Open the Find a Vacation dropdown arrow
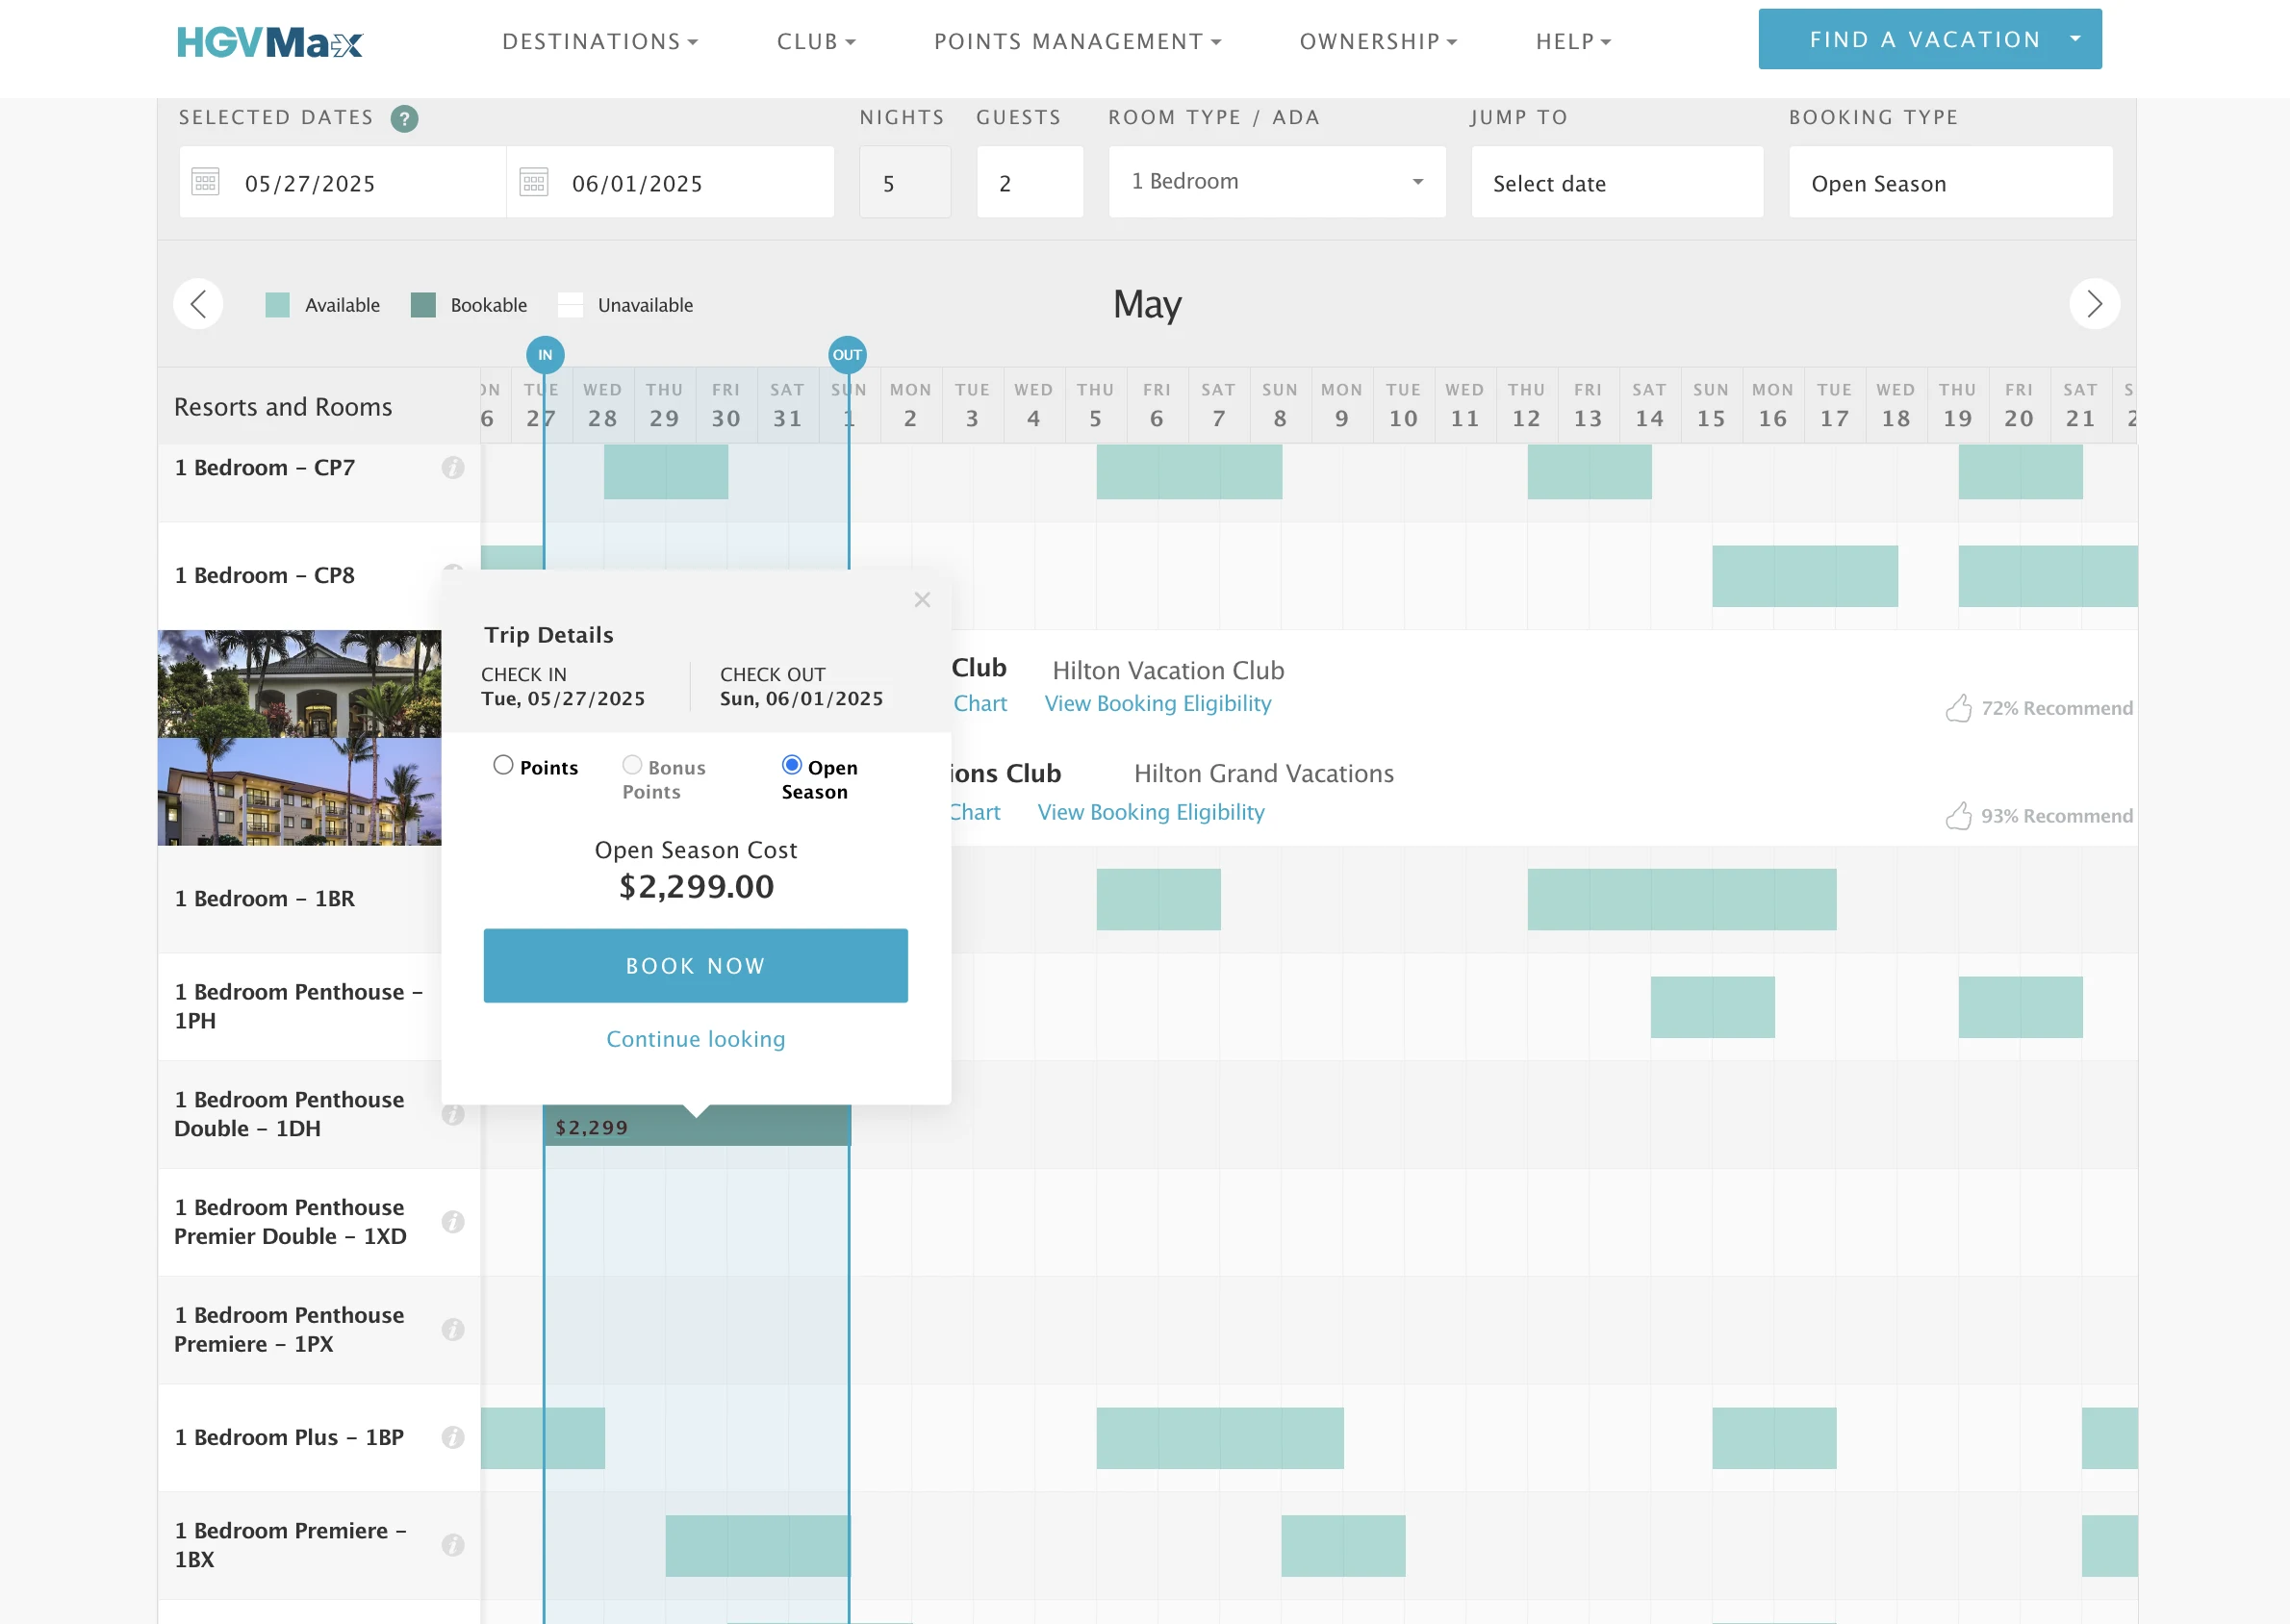This screenshot has width=2290, height=1624. [x=2076, y=39]
